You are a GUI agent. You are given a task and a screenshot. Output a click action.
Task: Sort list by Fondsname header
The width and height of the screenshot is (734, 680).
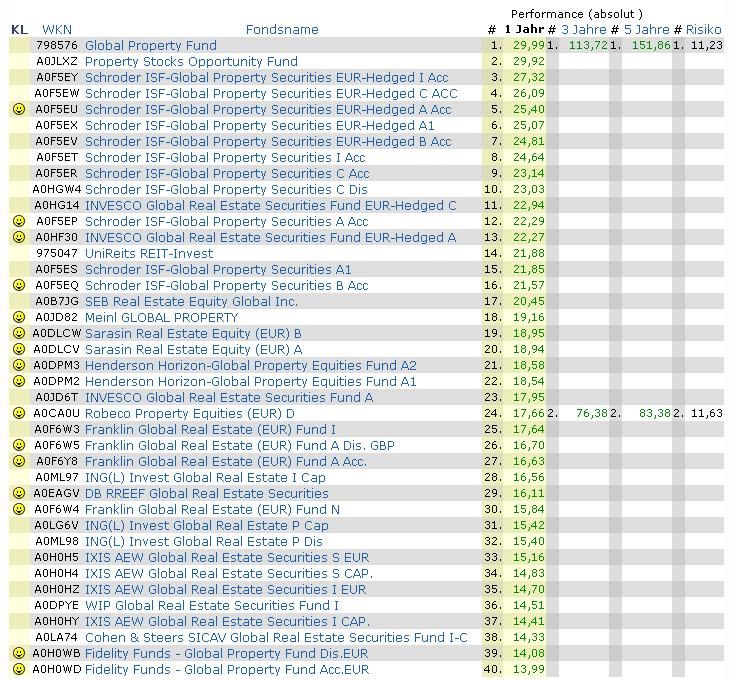tap(282, 29)
